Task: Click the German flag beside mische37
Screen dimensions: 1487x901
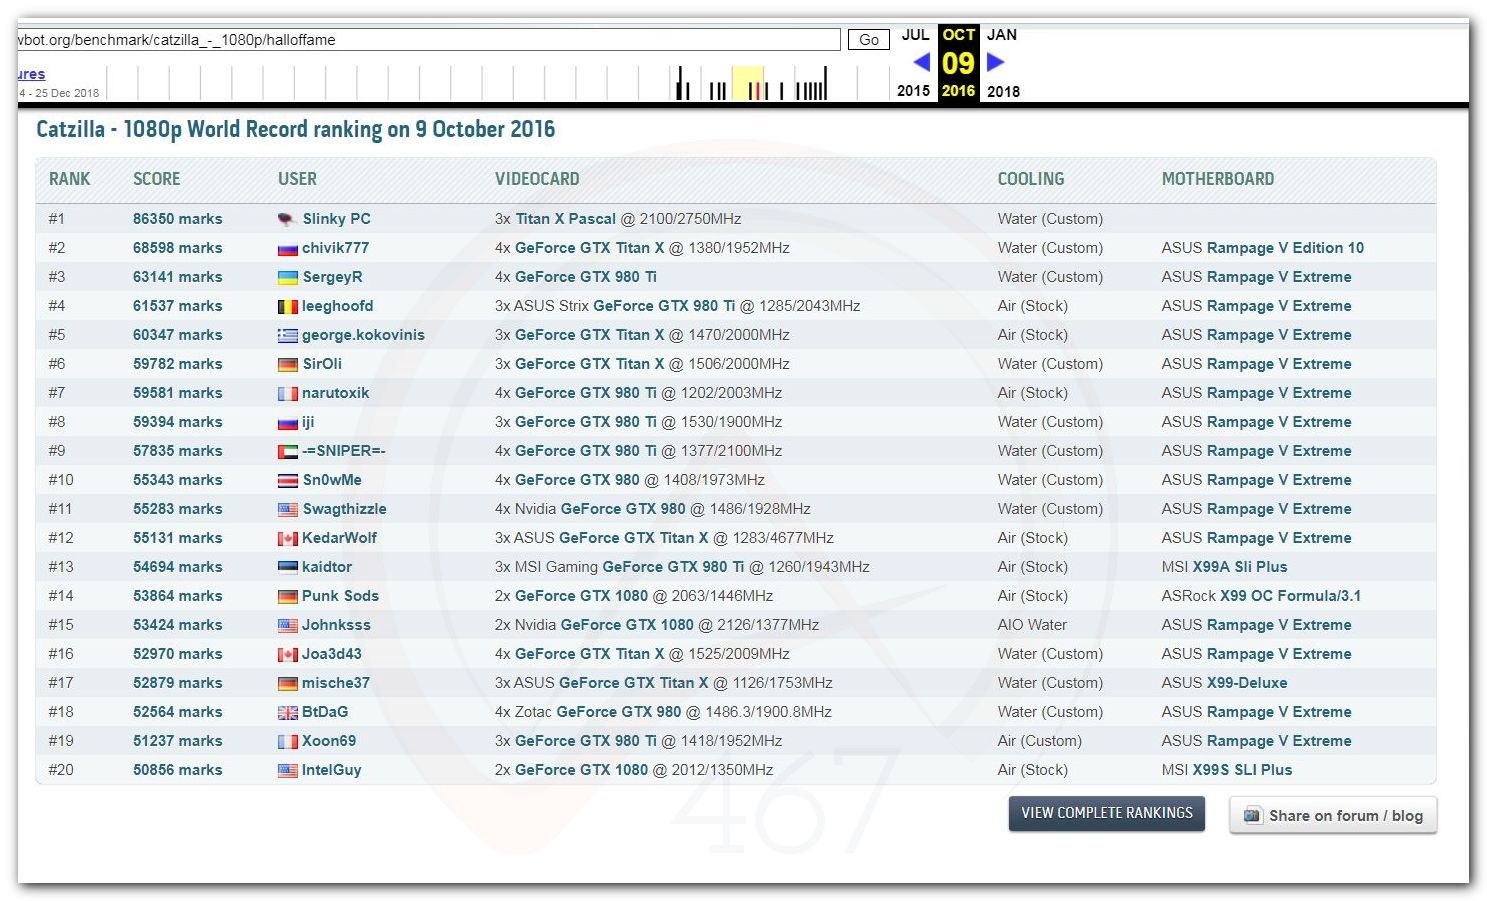Action: pos(287,683)
